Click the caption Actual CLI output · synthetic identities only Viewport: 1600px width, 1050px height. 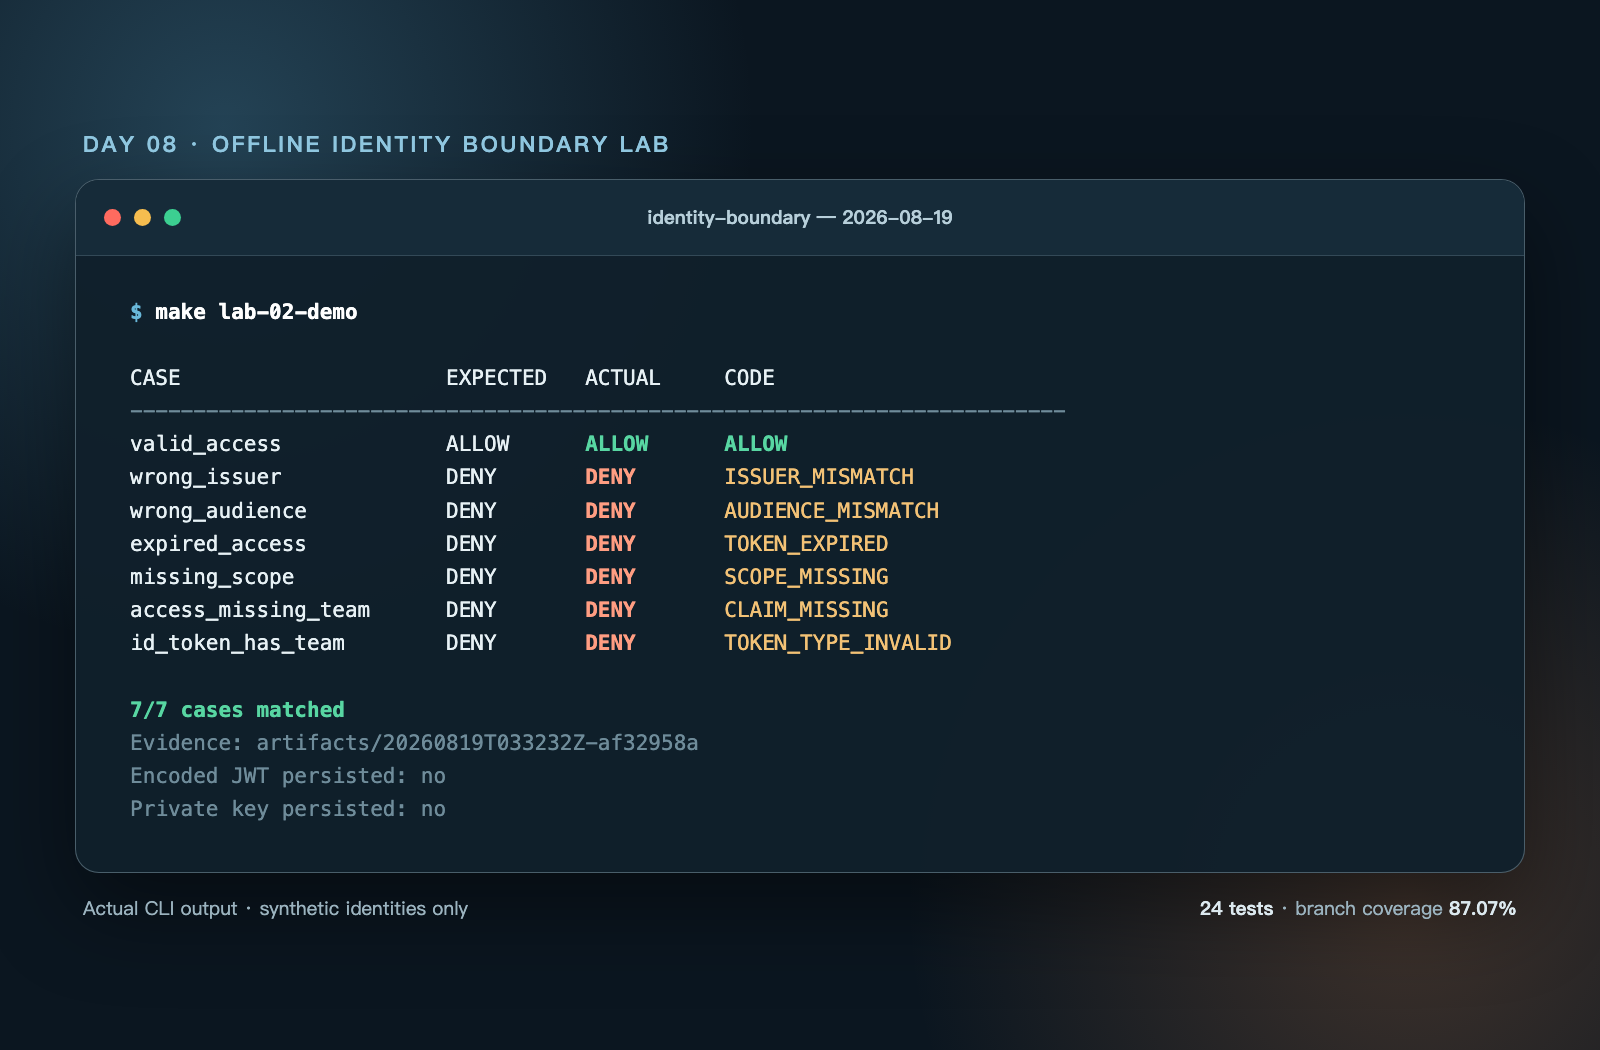[275, 909]
